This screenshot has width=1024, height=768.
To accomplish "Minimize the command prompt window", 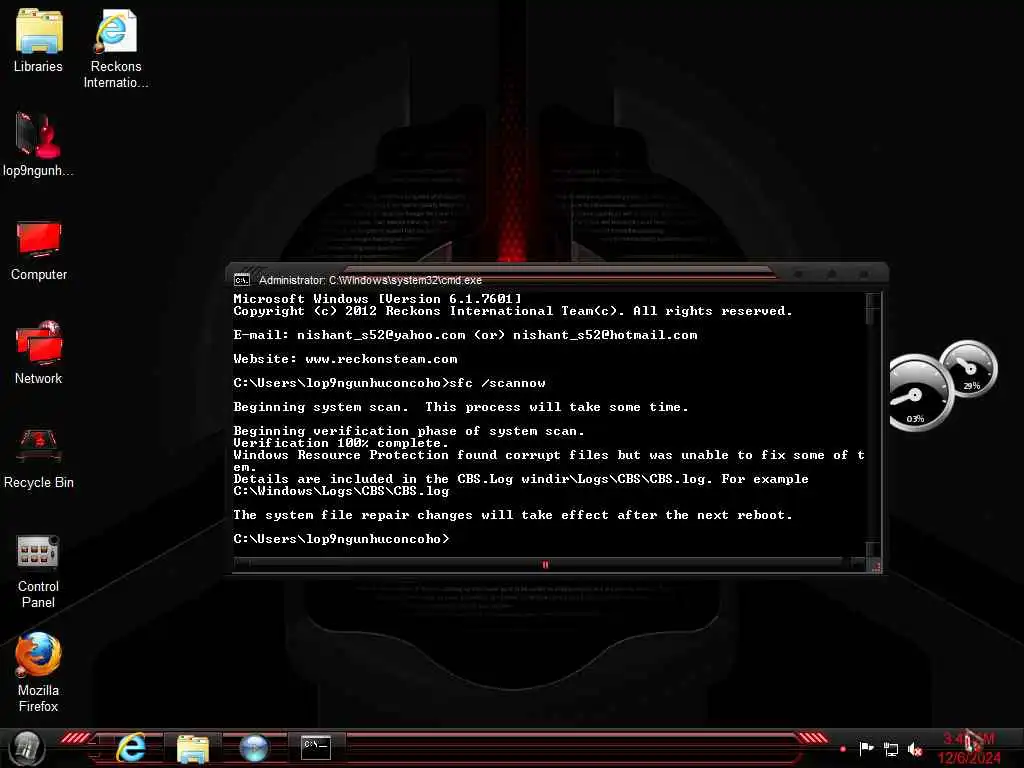I will (798, 274).
